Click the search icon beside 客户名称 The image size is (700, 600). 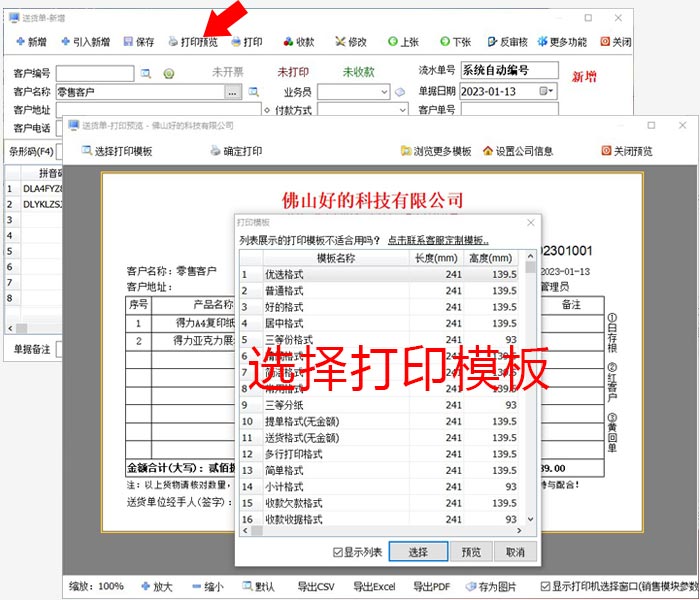254,92
